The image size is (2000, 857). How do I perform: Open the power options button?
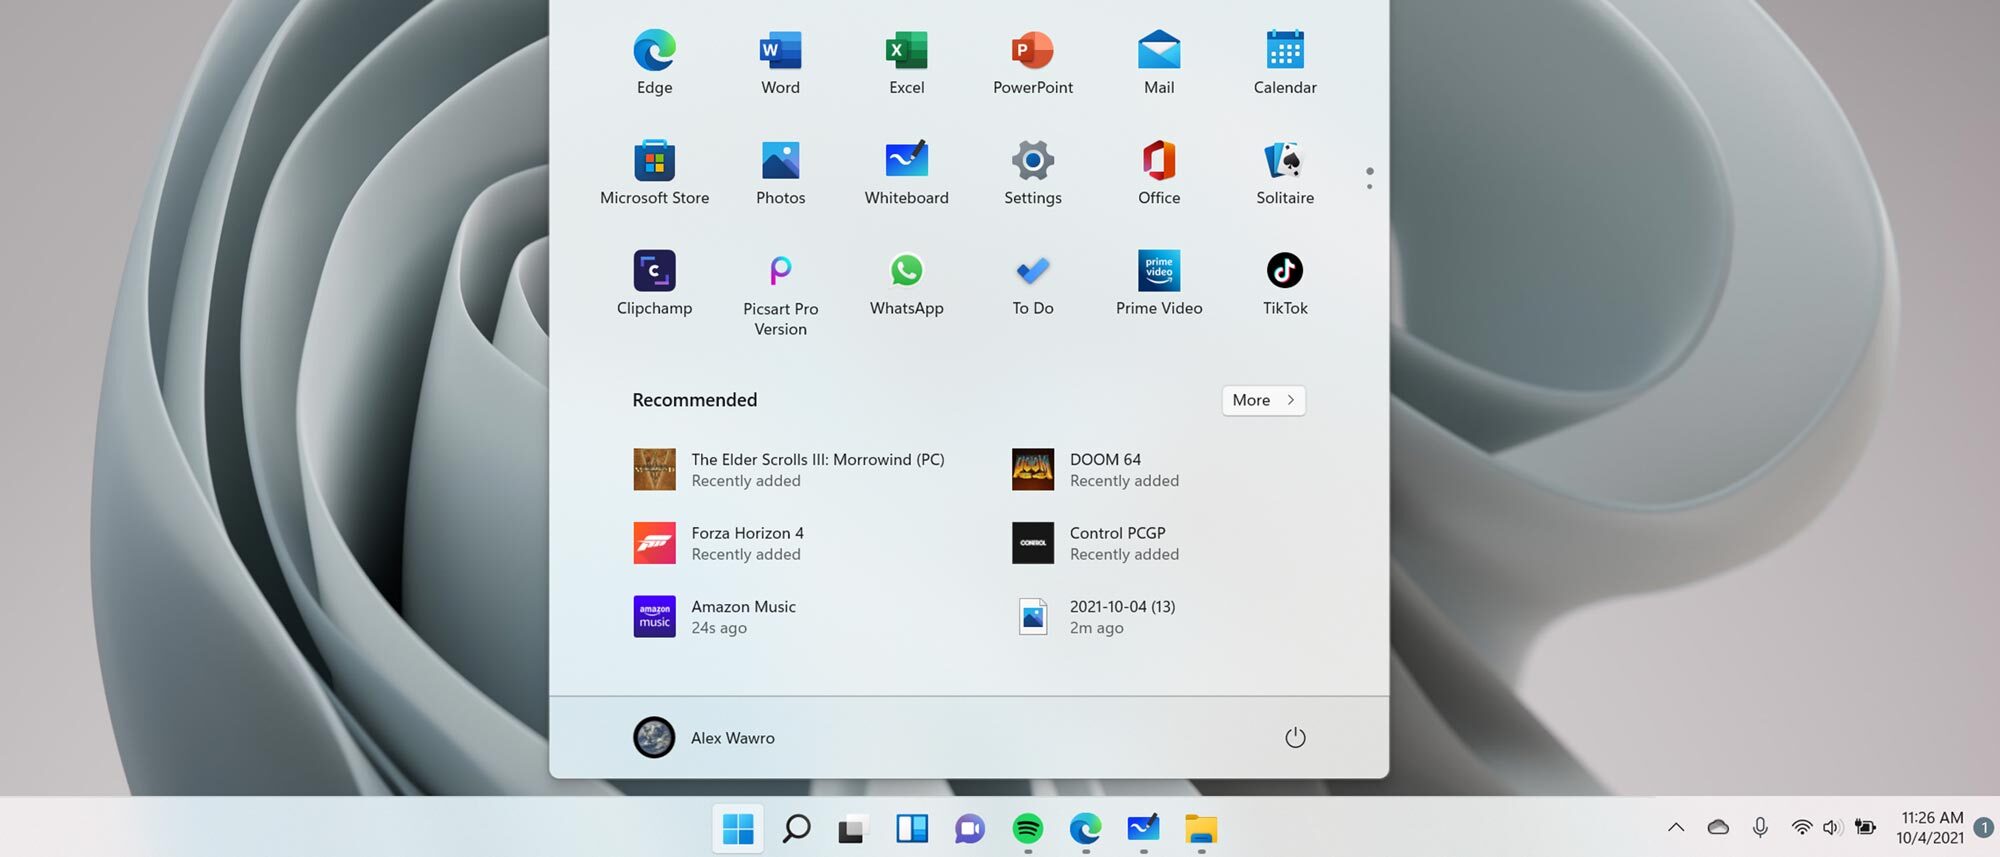1294,737
